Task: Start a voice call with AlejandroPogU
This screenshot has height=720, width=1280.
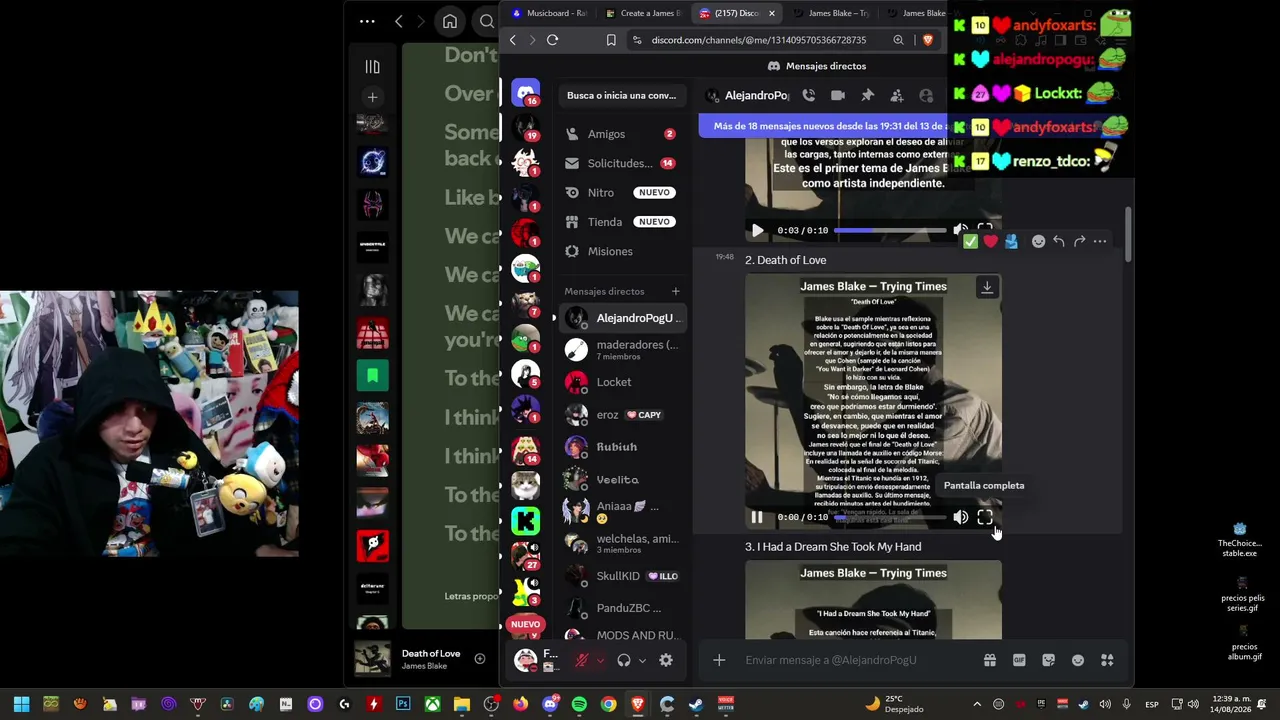Action: 809,95
